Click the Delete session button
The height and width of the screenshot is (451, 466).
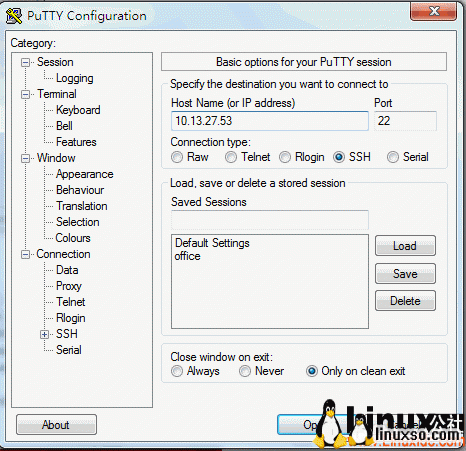click(x=405, y=301)
